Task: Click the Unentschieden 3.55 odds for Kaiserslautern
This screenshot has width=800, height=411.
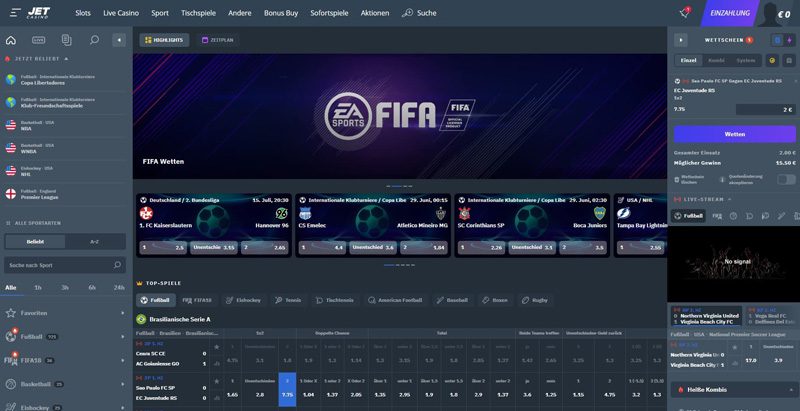Action: 214,248
